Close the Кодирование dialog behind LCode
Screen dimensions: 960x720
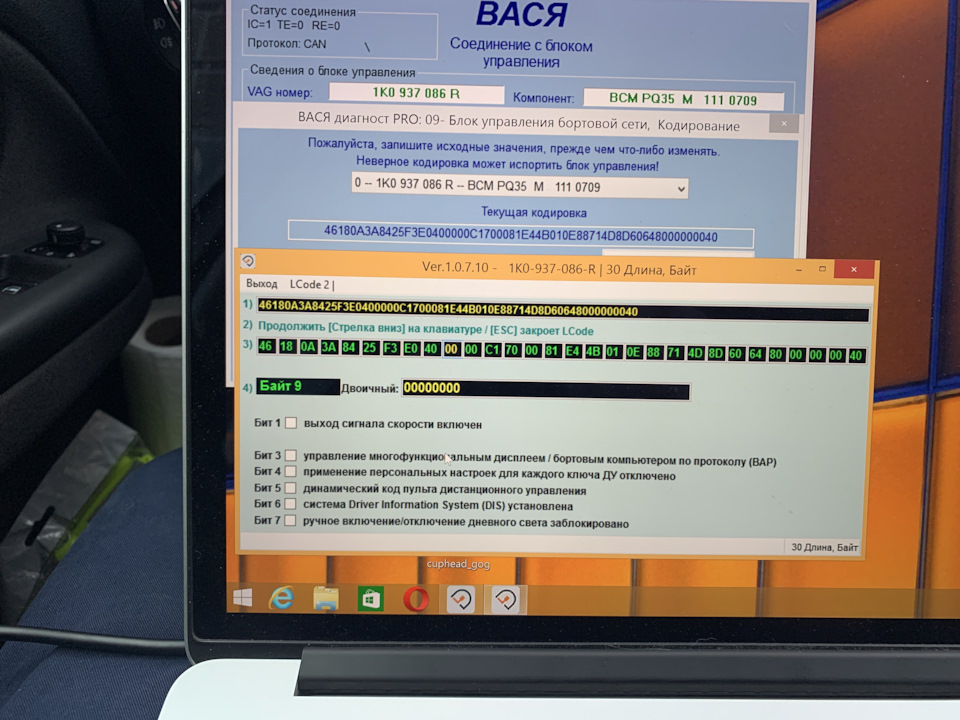click(784, 124)
